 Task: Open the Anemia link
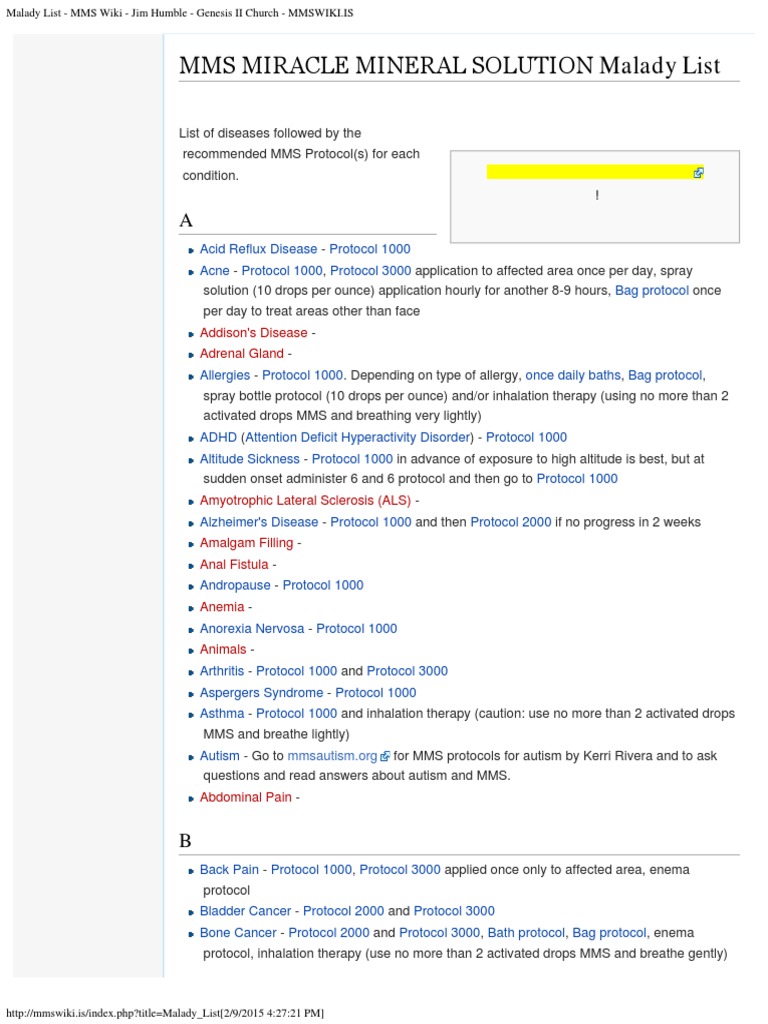222,607
